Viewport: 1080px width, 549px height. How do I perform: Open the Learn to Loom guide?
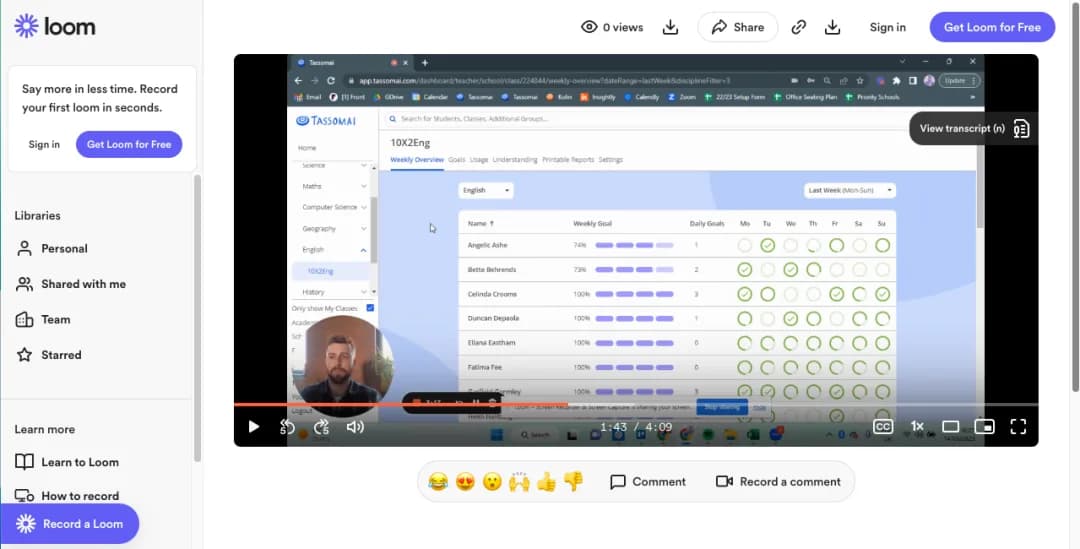click(x=67, y=462)
